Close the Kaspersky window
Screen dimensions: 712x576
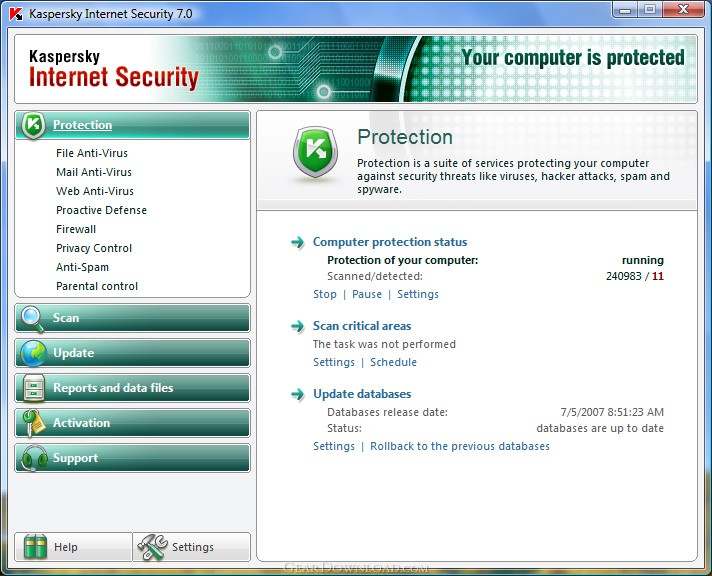coord(683,10)
